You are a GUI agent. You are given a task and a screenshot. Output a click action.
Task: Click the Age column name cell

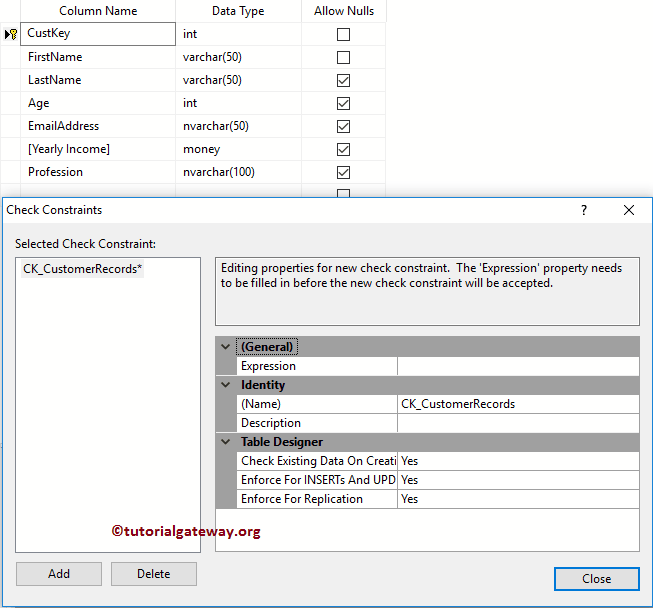click(x=98, y=103)
